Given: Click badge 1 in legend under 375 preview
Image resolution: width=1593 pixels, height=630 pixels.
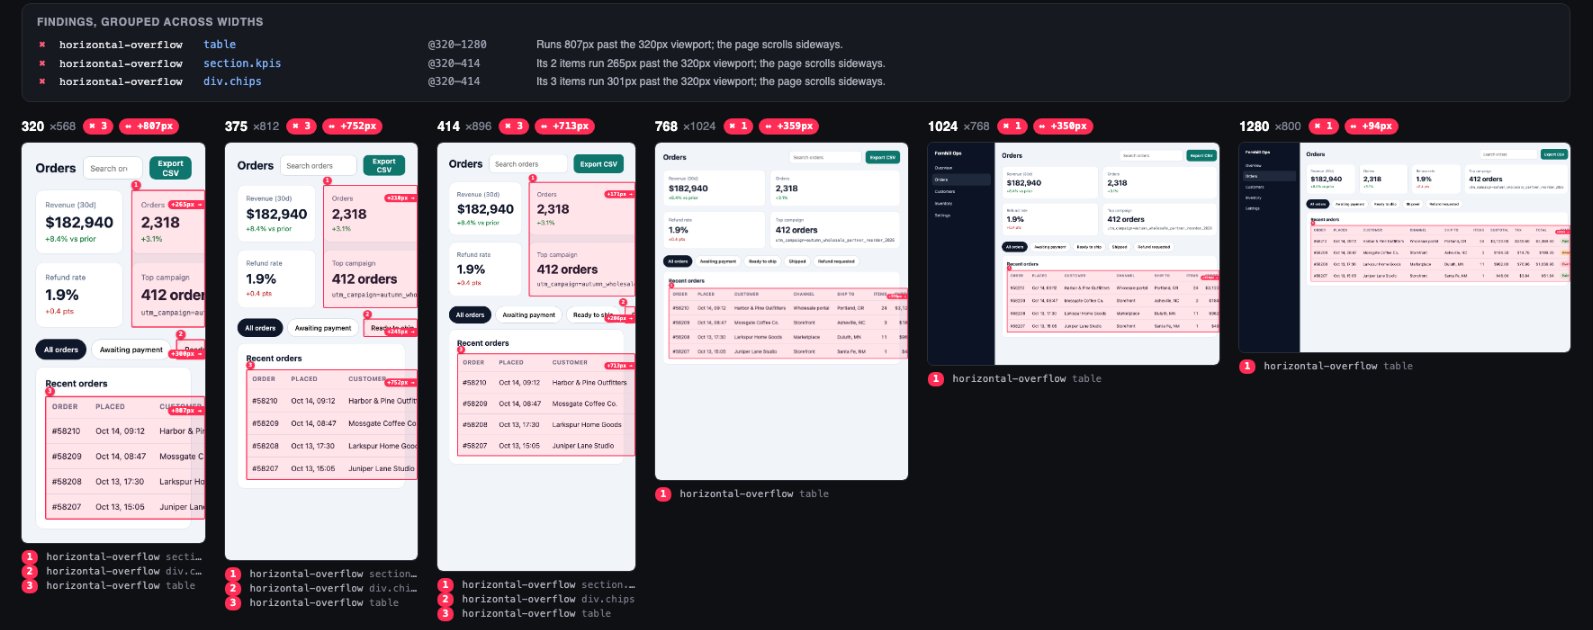Looking at the screenshot, I should point(233,574).
